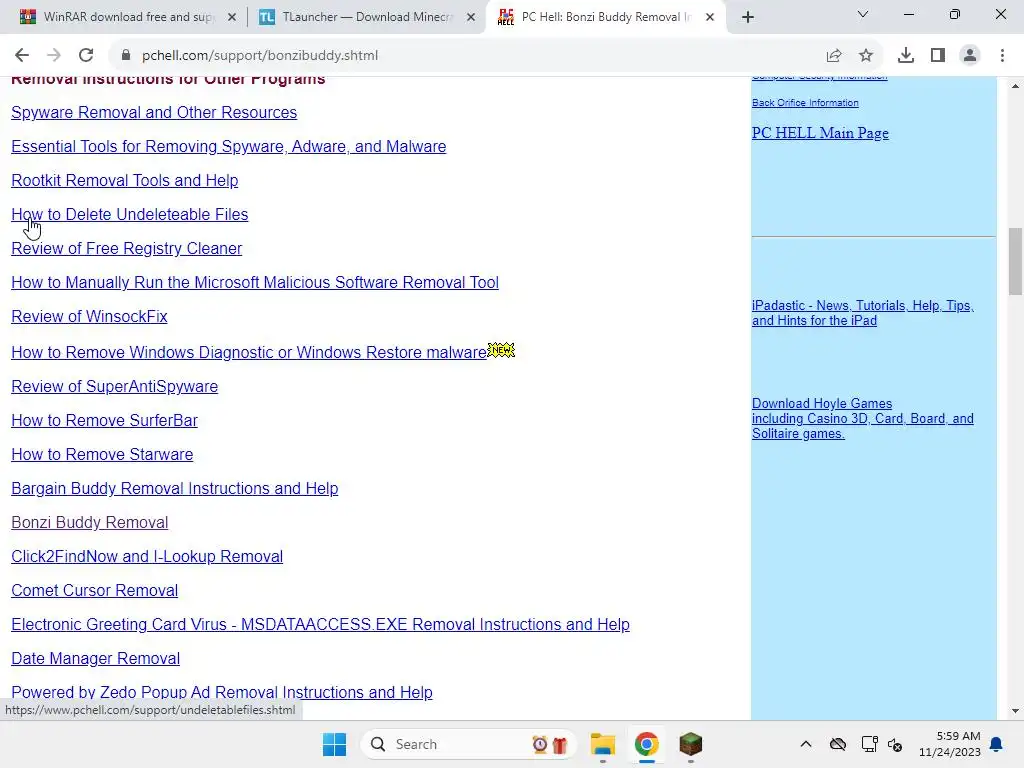Click the scrollbar down arrow
Screen dimensions: 1024x768
point(1015,711)
